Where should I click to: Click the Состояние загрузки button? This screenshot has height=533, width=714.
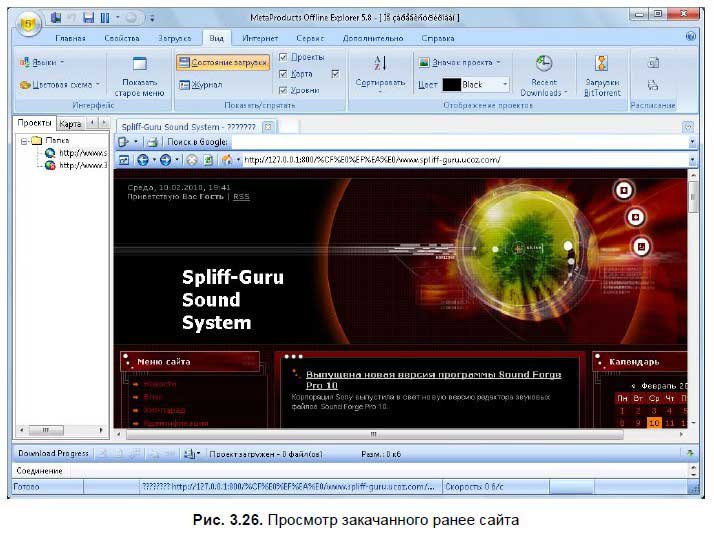click(x=223, y=62)
